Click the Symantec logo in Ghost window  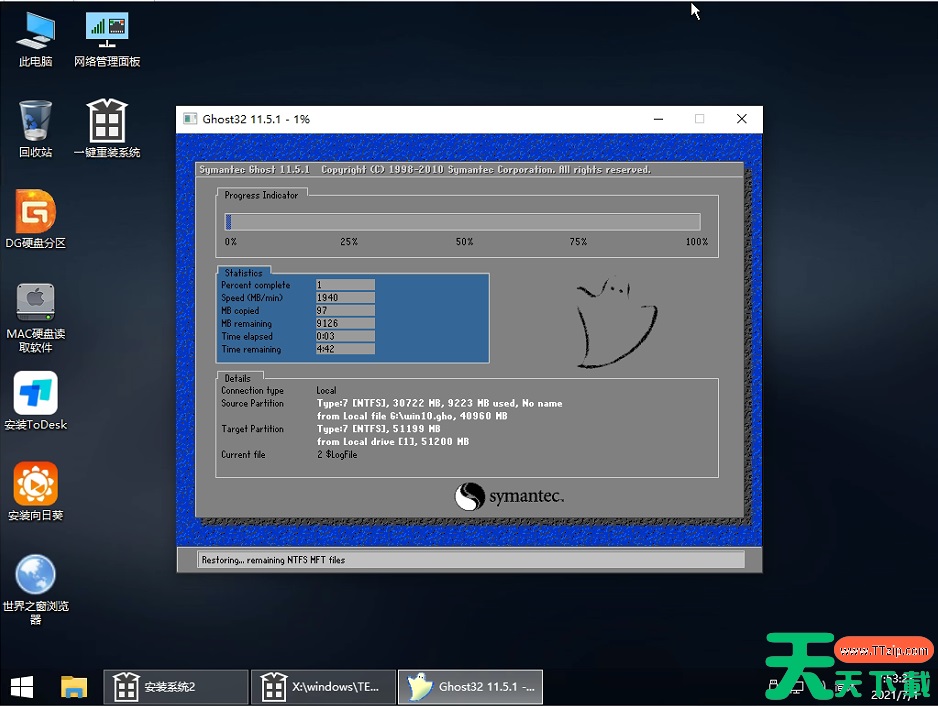[510, 496]
